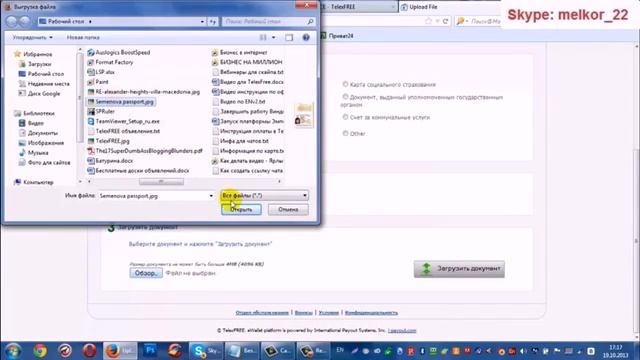The image size is (640, 360).
Task: Refresh the Рабочий стол folder location
Action: point(213,22)
